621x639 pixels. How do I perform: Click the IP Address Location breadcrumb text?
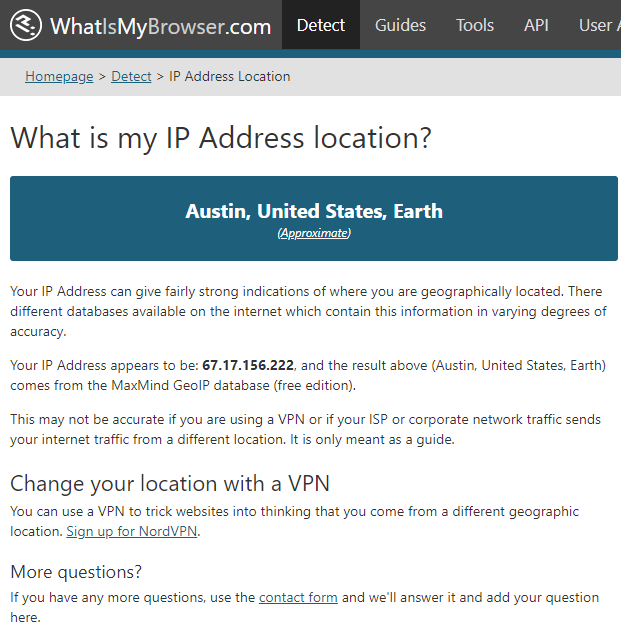[x=230, y=76]
